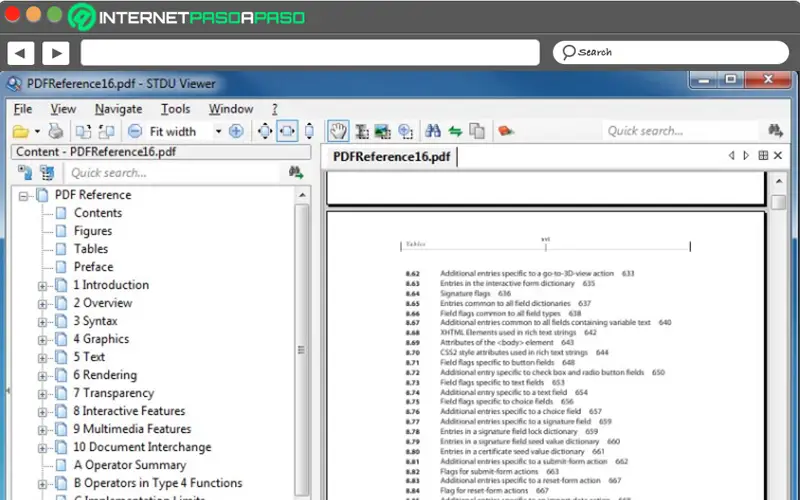This screenshot has height=500, width=800.
Task: Open the Fit width zoom dropdown
Action: pyautogui.click(x=218, y=131)
